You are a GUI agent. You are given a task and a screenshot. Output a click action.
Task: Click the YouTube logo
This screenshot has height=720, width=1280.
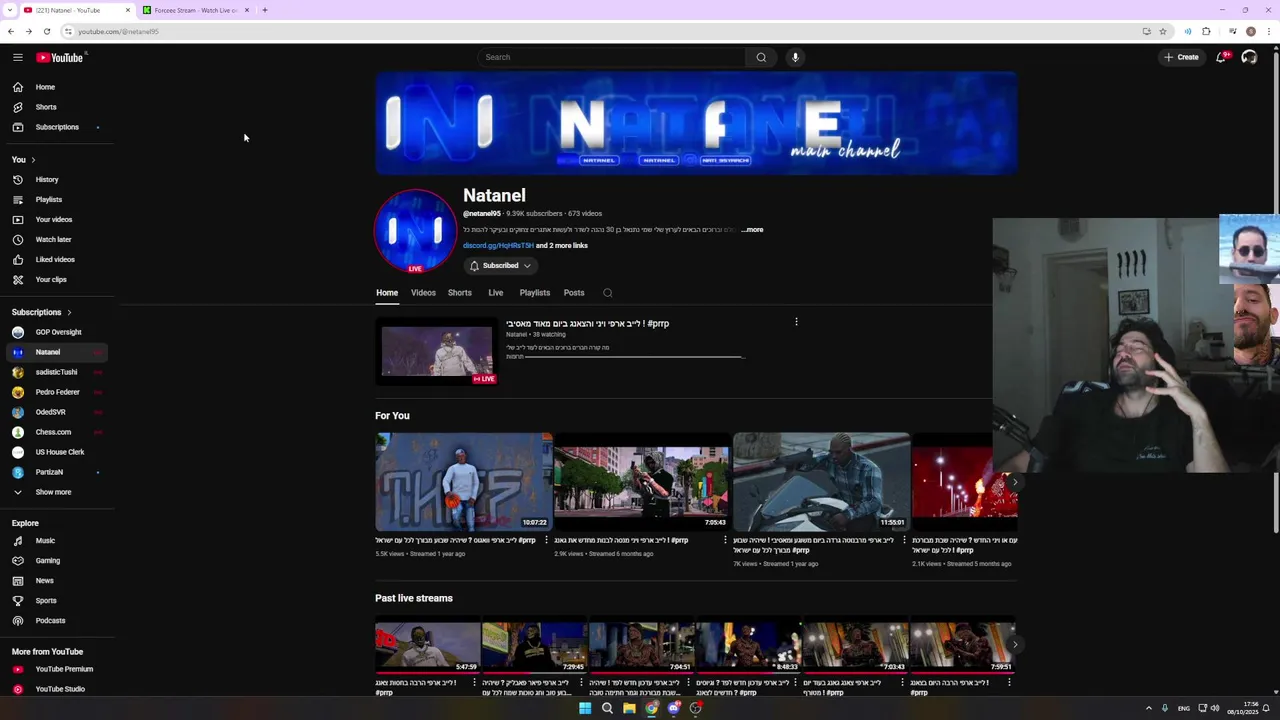[60, 57]
